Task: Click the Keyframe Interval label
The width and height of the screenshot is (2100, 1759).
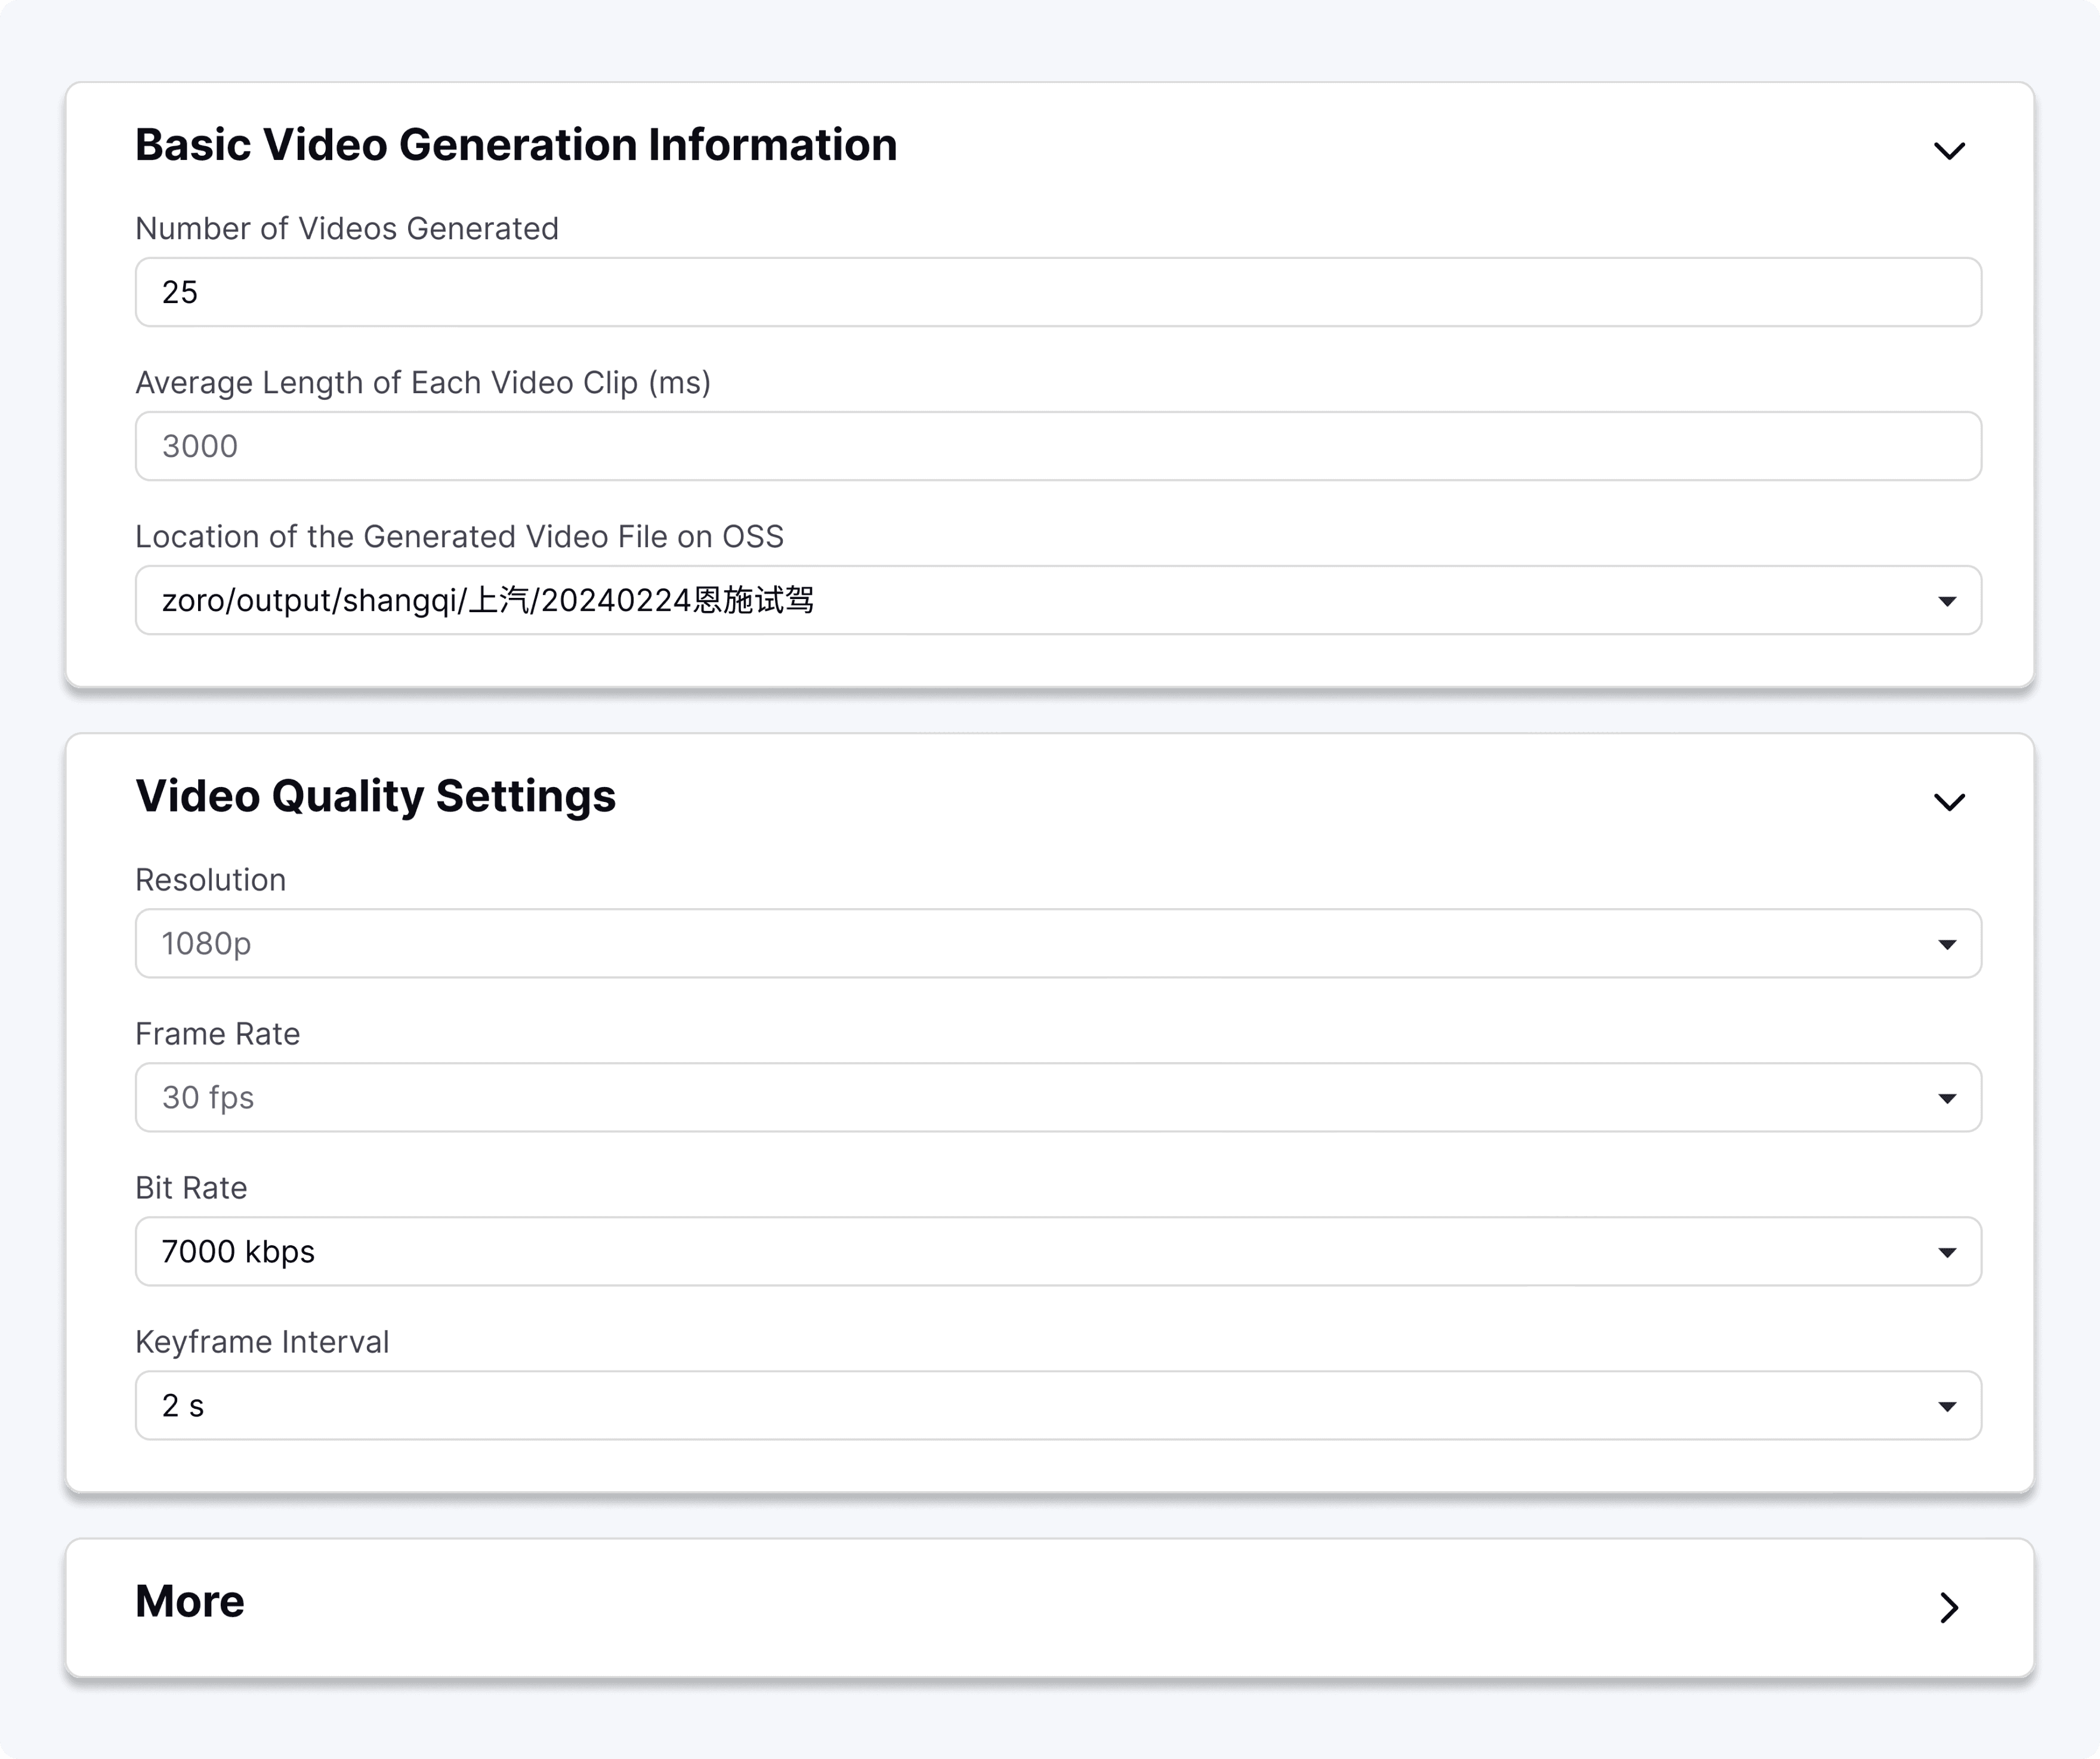Action: 262,1341
